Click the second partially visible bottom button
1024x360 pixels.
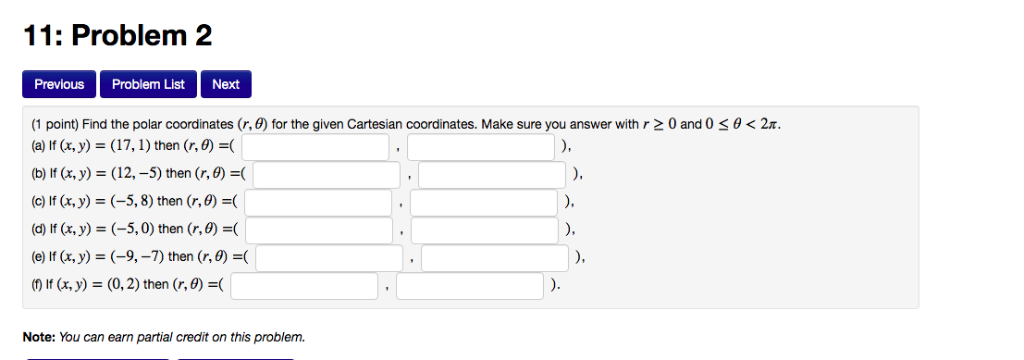[236, 359]
